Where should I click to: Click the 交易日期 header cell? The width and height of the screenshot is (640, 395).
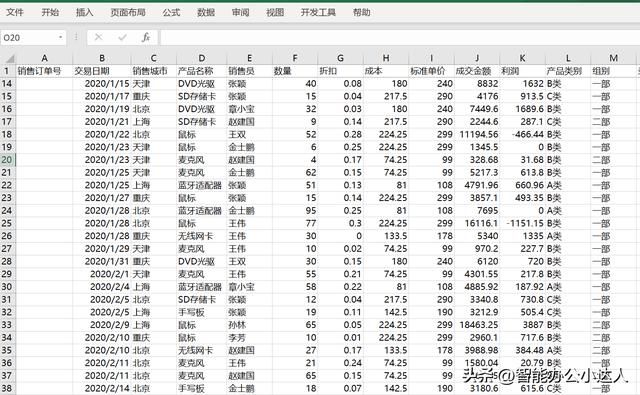[x=102, y=71]
